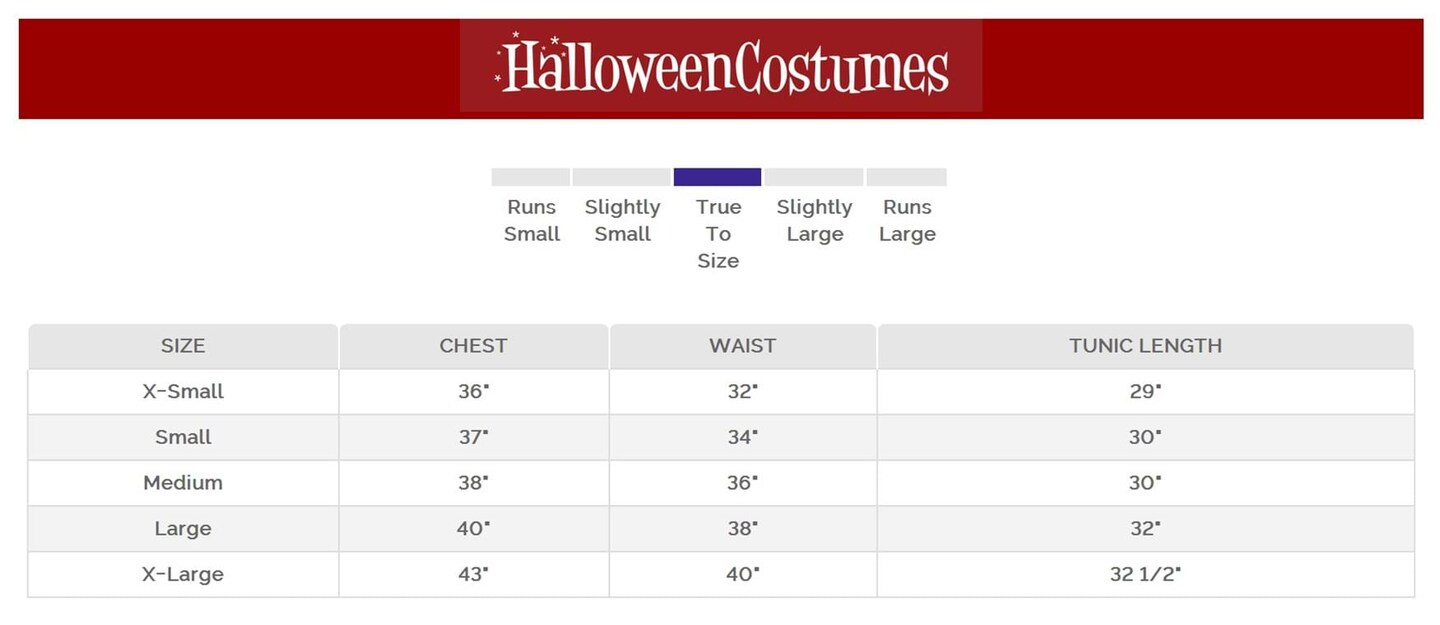Click the 43" chest measurement cell
1440x625 pixels.
(473, 574)
